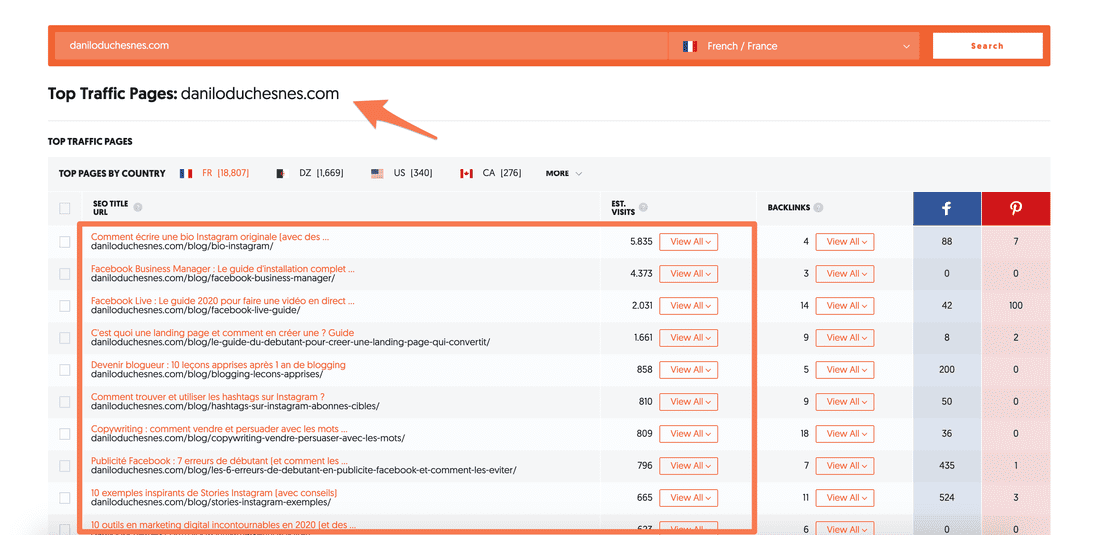Click the Pinterest shares column icon
This screenshot has width=1100, height=535.
point(1015,208)
